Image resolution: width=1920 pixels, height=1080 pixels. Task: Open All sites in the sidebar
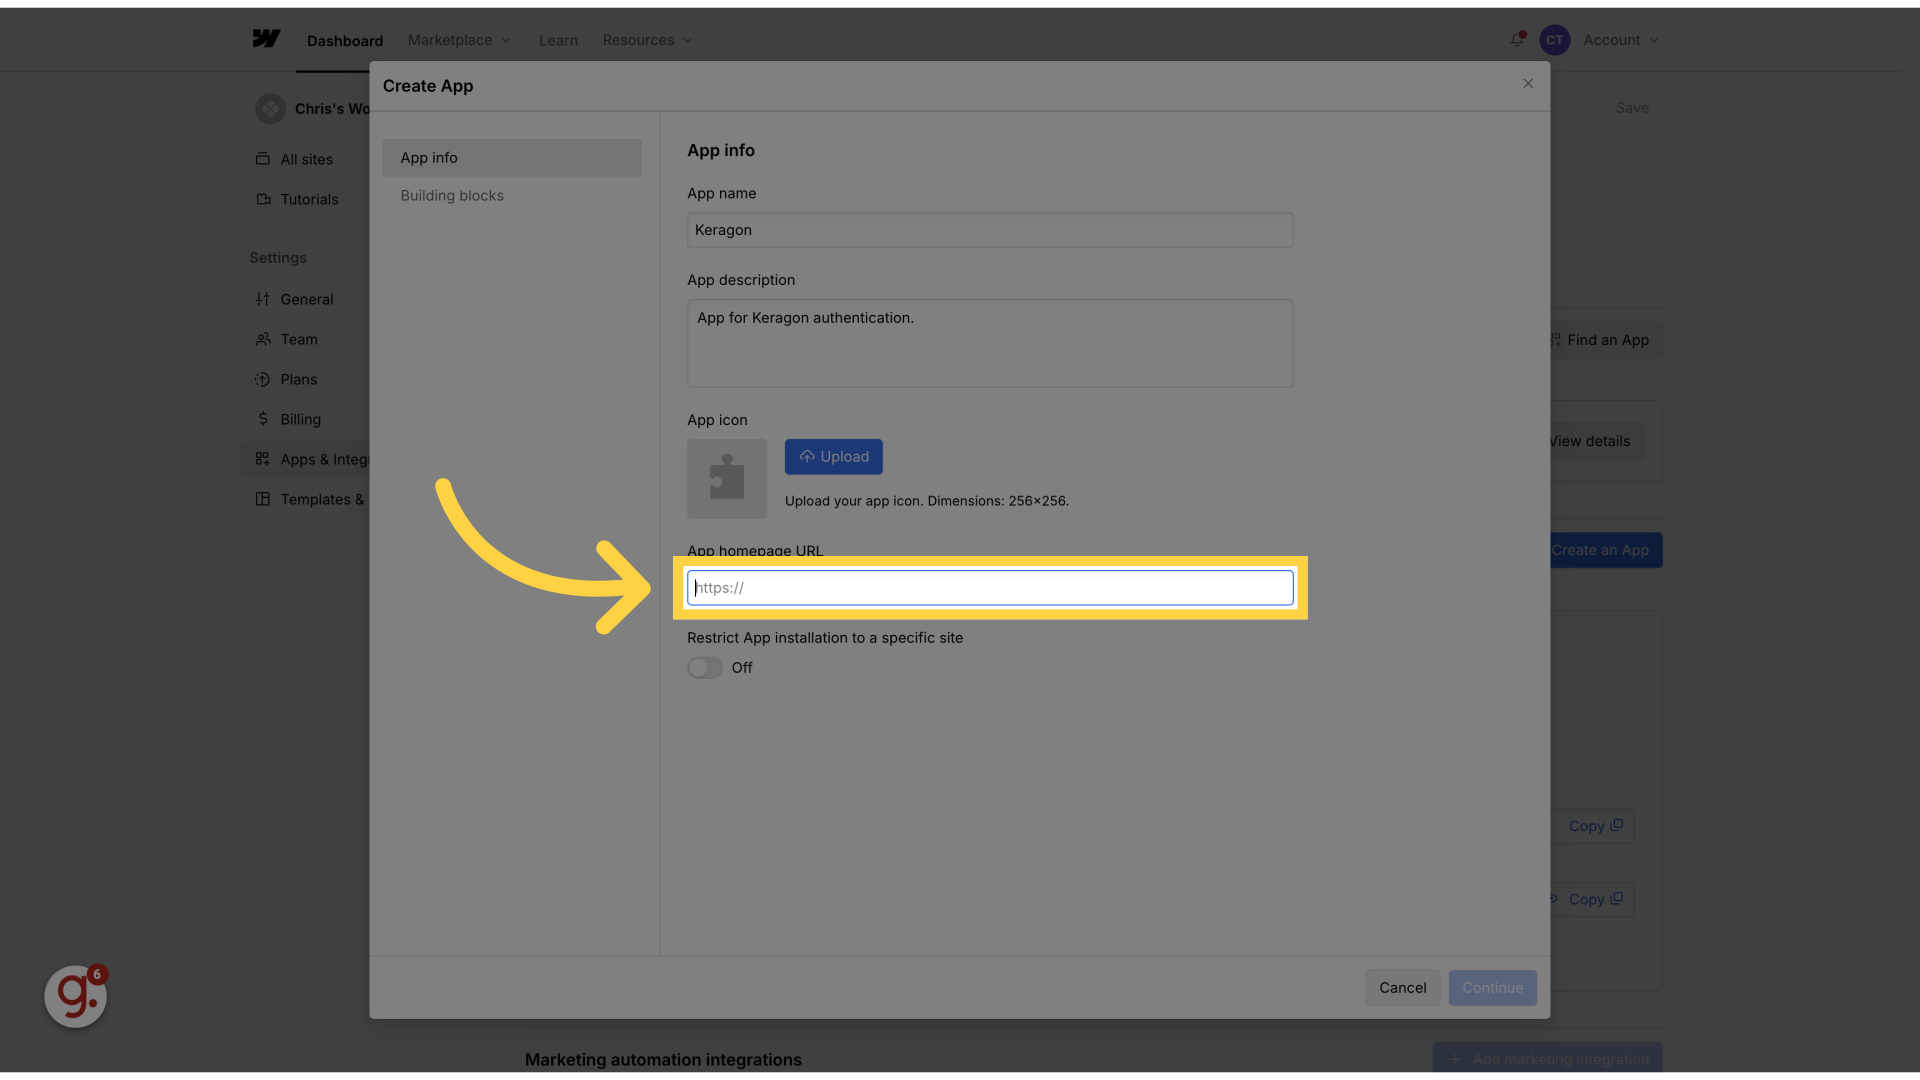pyautogui.click(x=306, y=159)
